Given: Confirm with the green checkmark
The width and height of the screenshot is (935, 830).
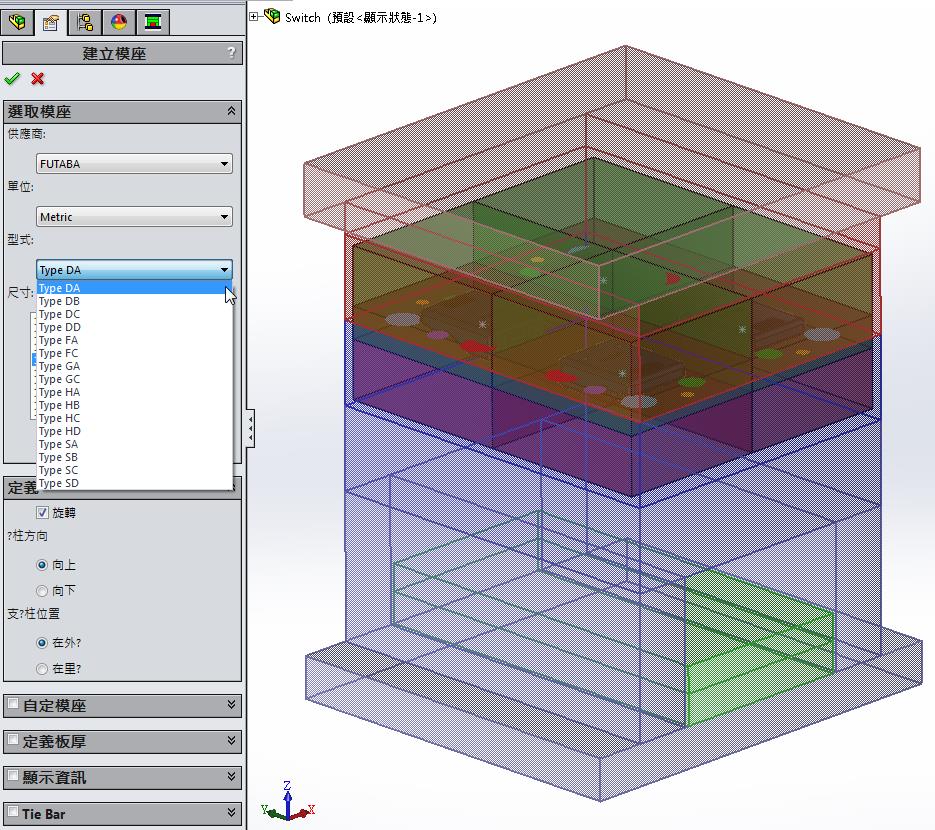Looking at the screenshot, I should tap(12, 79).
